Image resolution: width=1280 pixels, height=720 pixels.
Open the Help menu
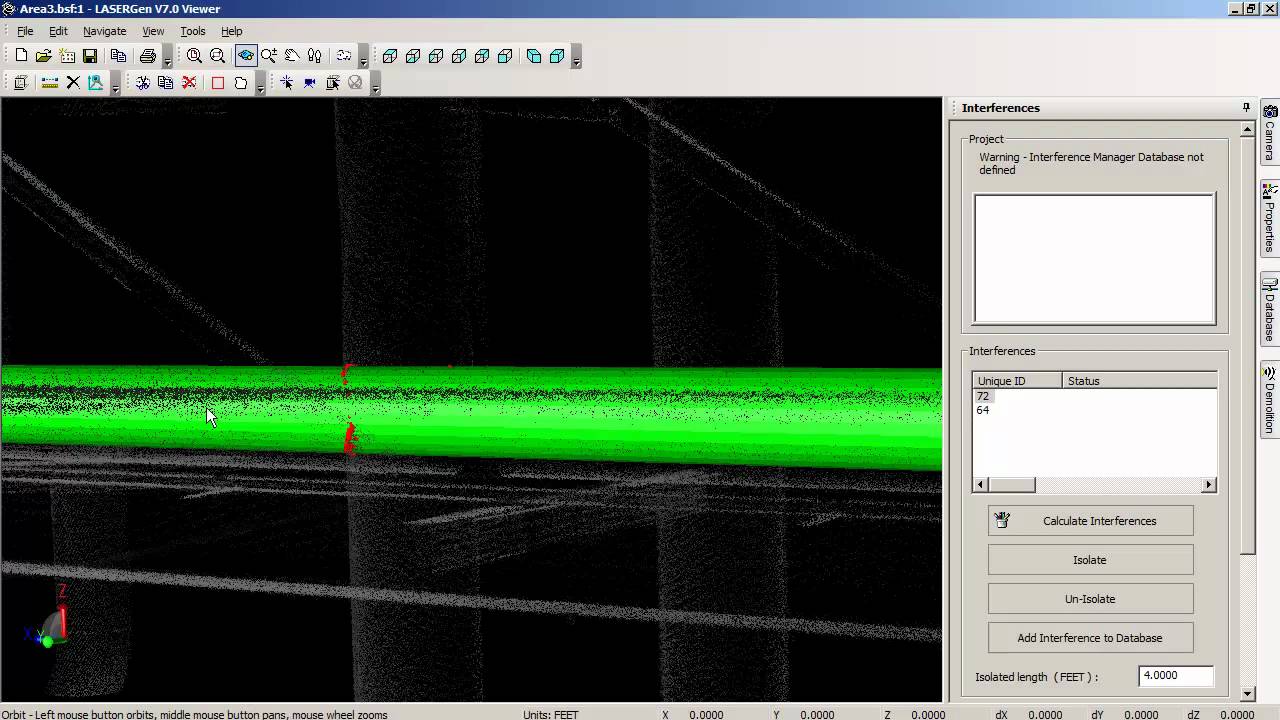(x=232, y=31)
